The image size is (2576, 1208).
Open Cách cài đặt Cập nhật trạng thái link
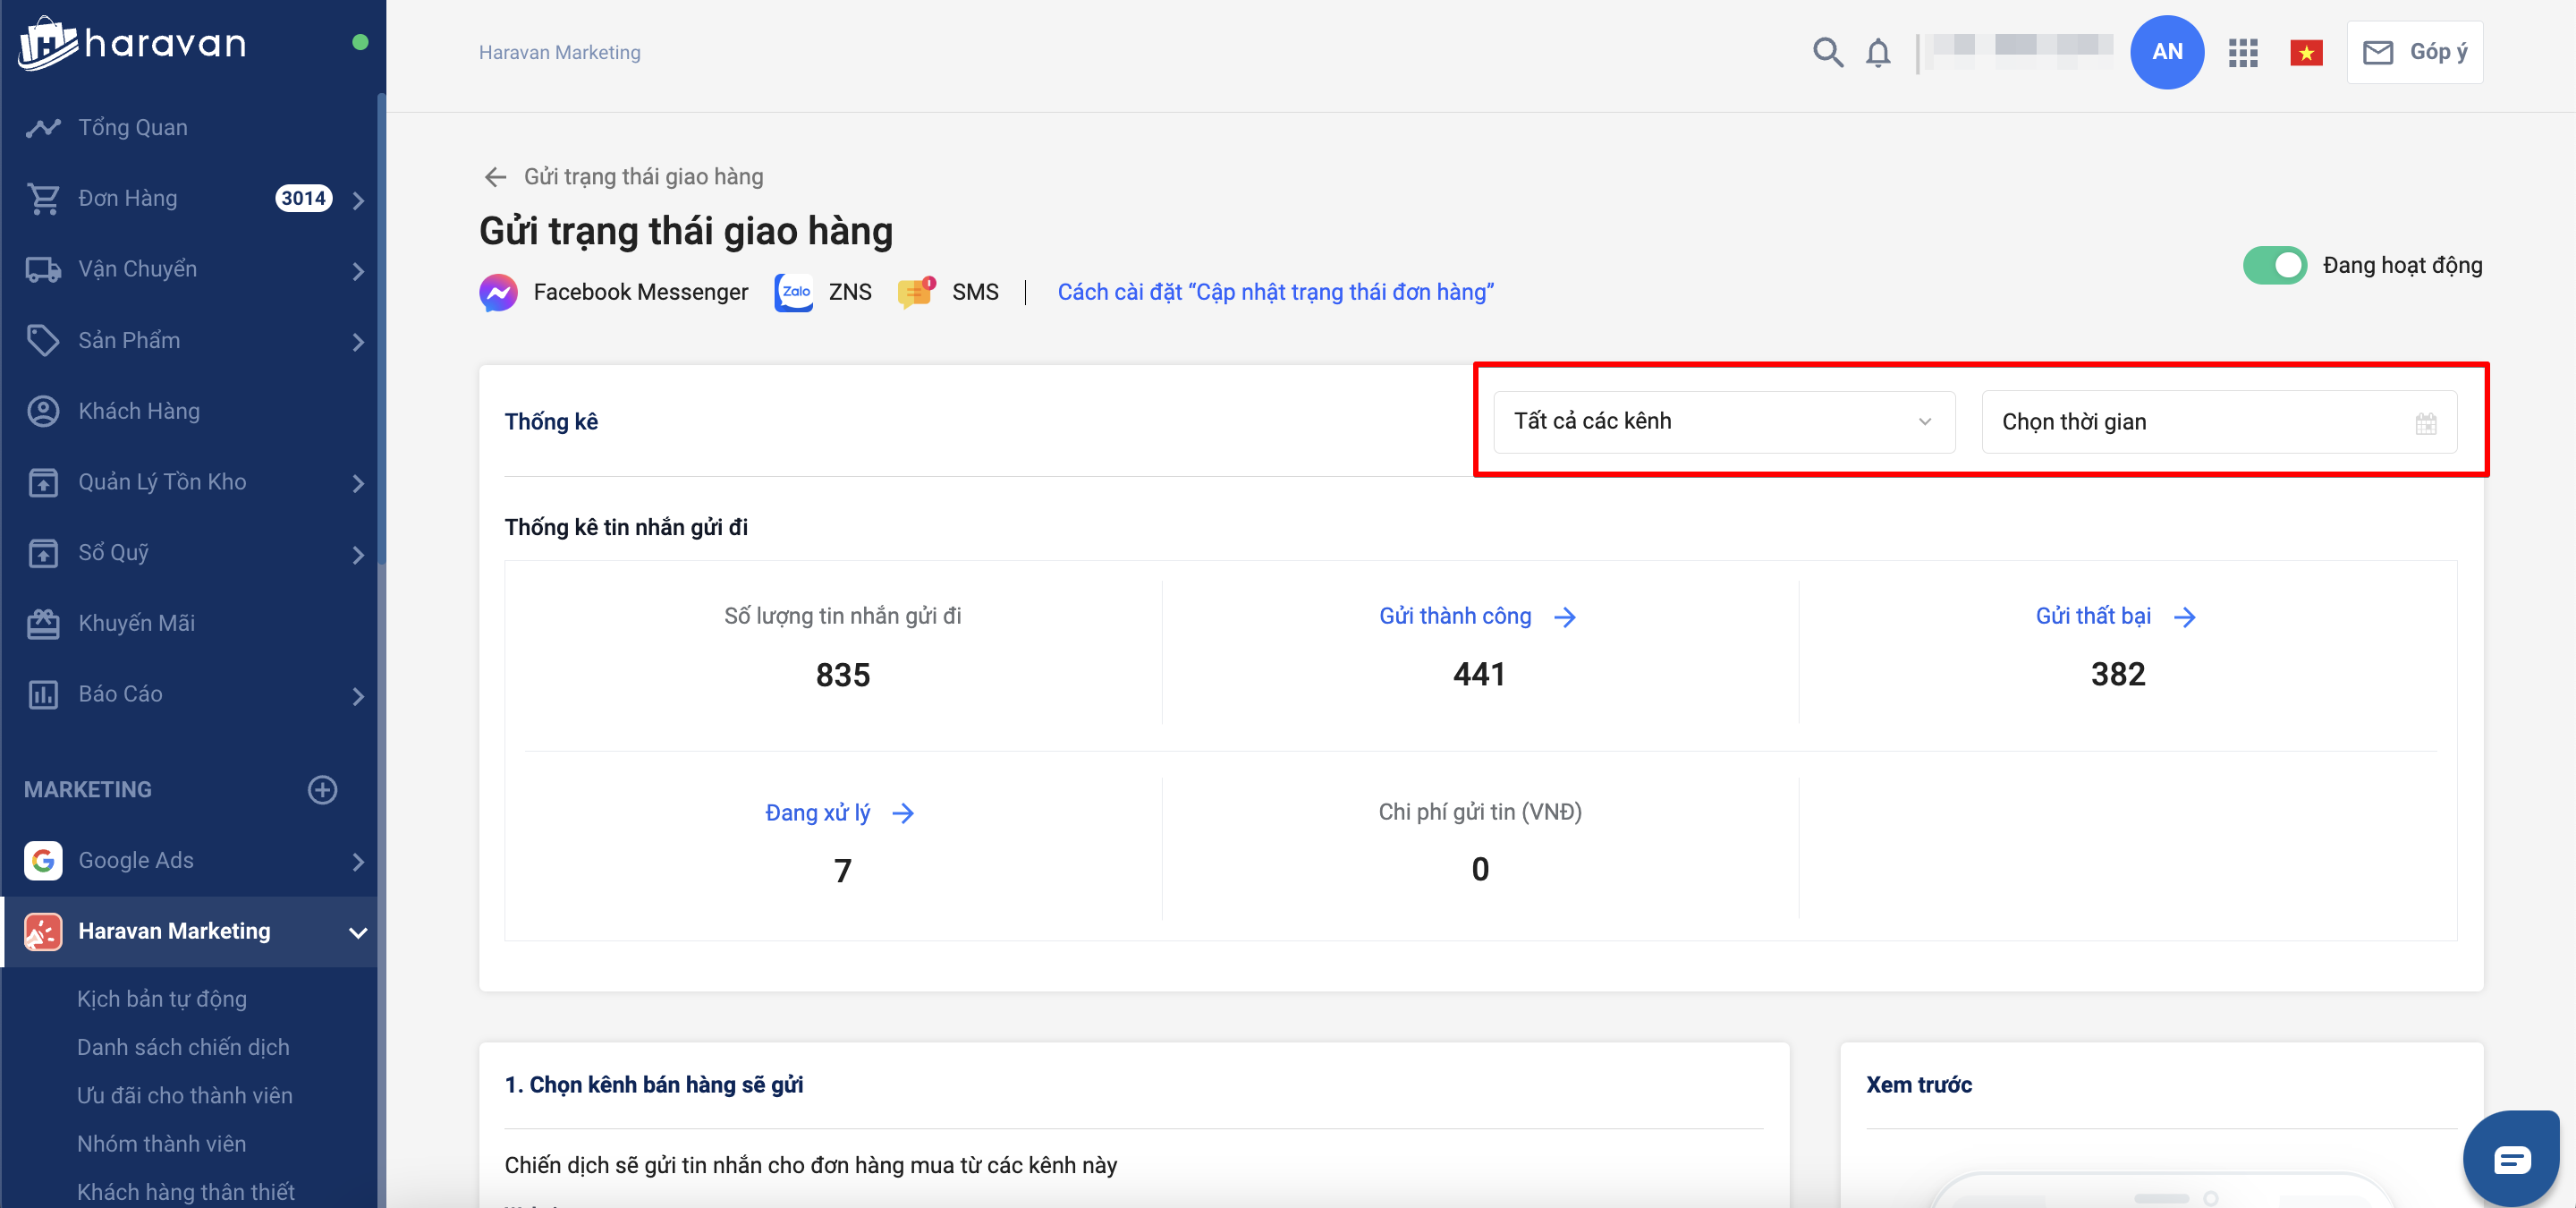1275,292
